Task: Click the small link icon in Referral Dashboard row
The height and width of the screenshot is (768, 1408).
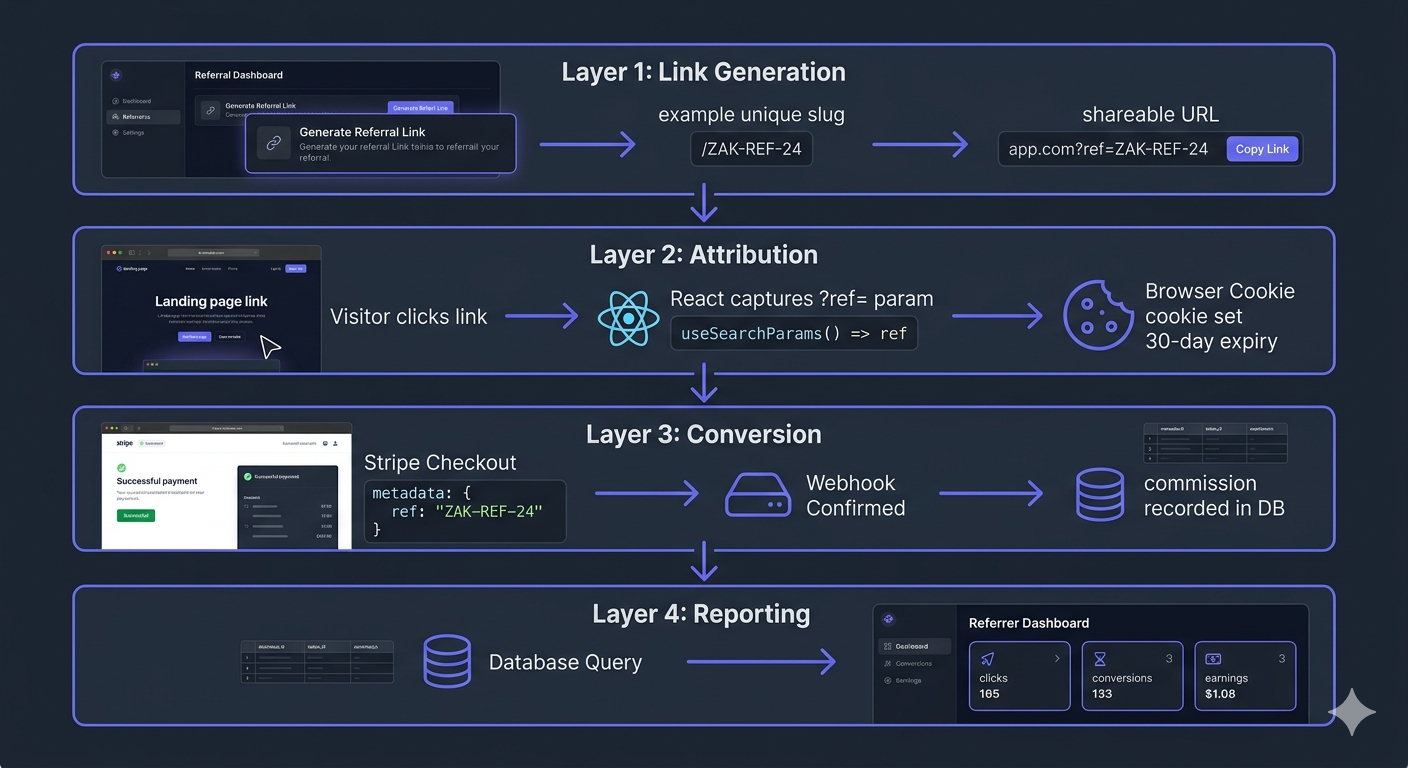Action: point(210,110)
